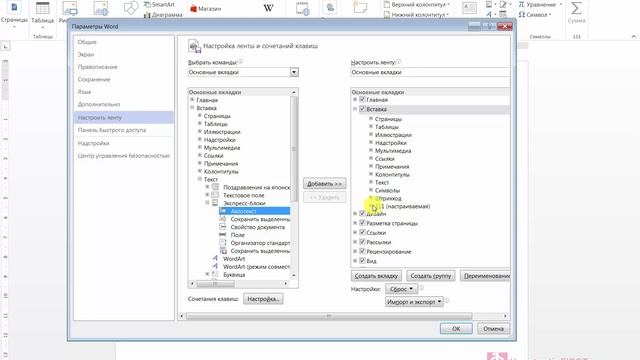Open the Магазин store add-in button
Image resolution: width=640 pixels, height=360 pixels.
205,9
